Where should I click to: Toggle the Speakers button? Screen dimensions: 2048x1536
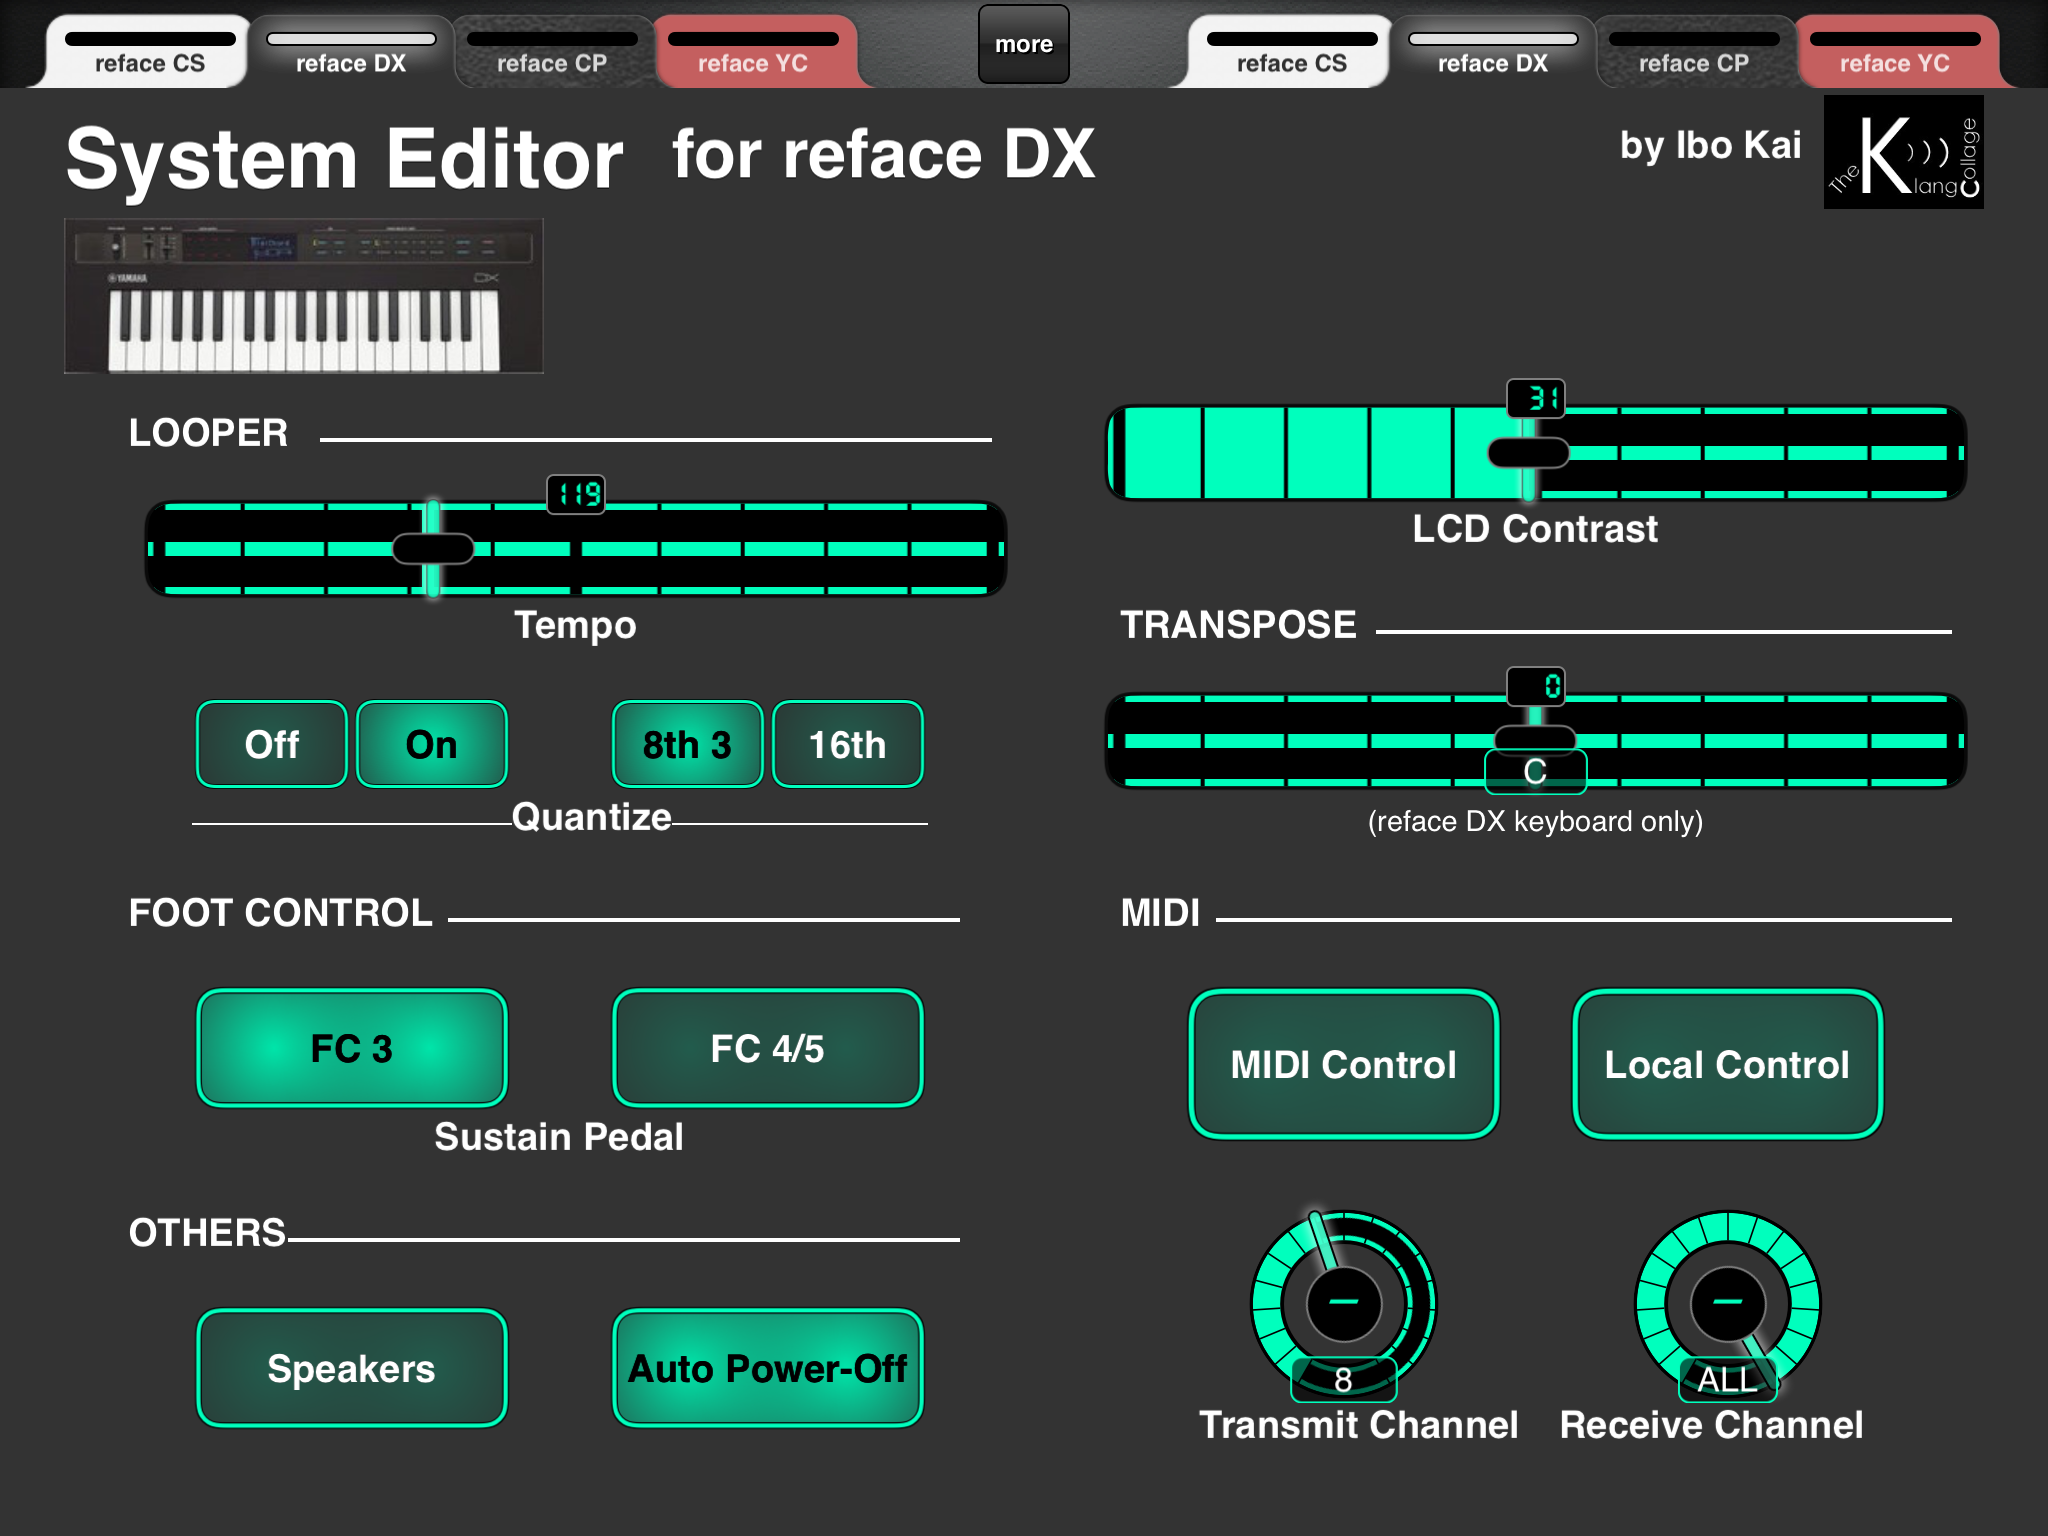tap(352, 1368)
